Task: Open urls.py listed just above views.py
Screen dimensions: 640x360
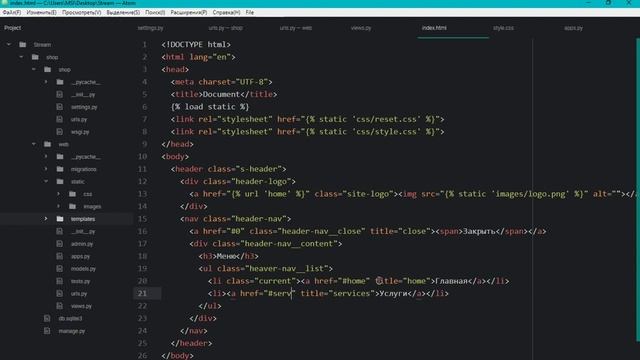Action: [x=79, y=294]
